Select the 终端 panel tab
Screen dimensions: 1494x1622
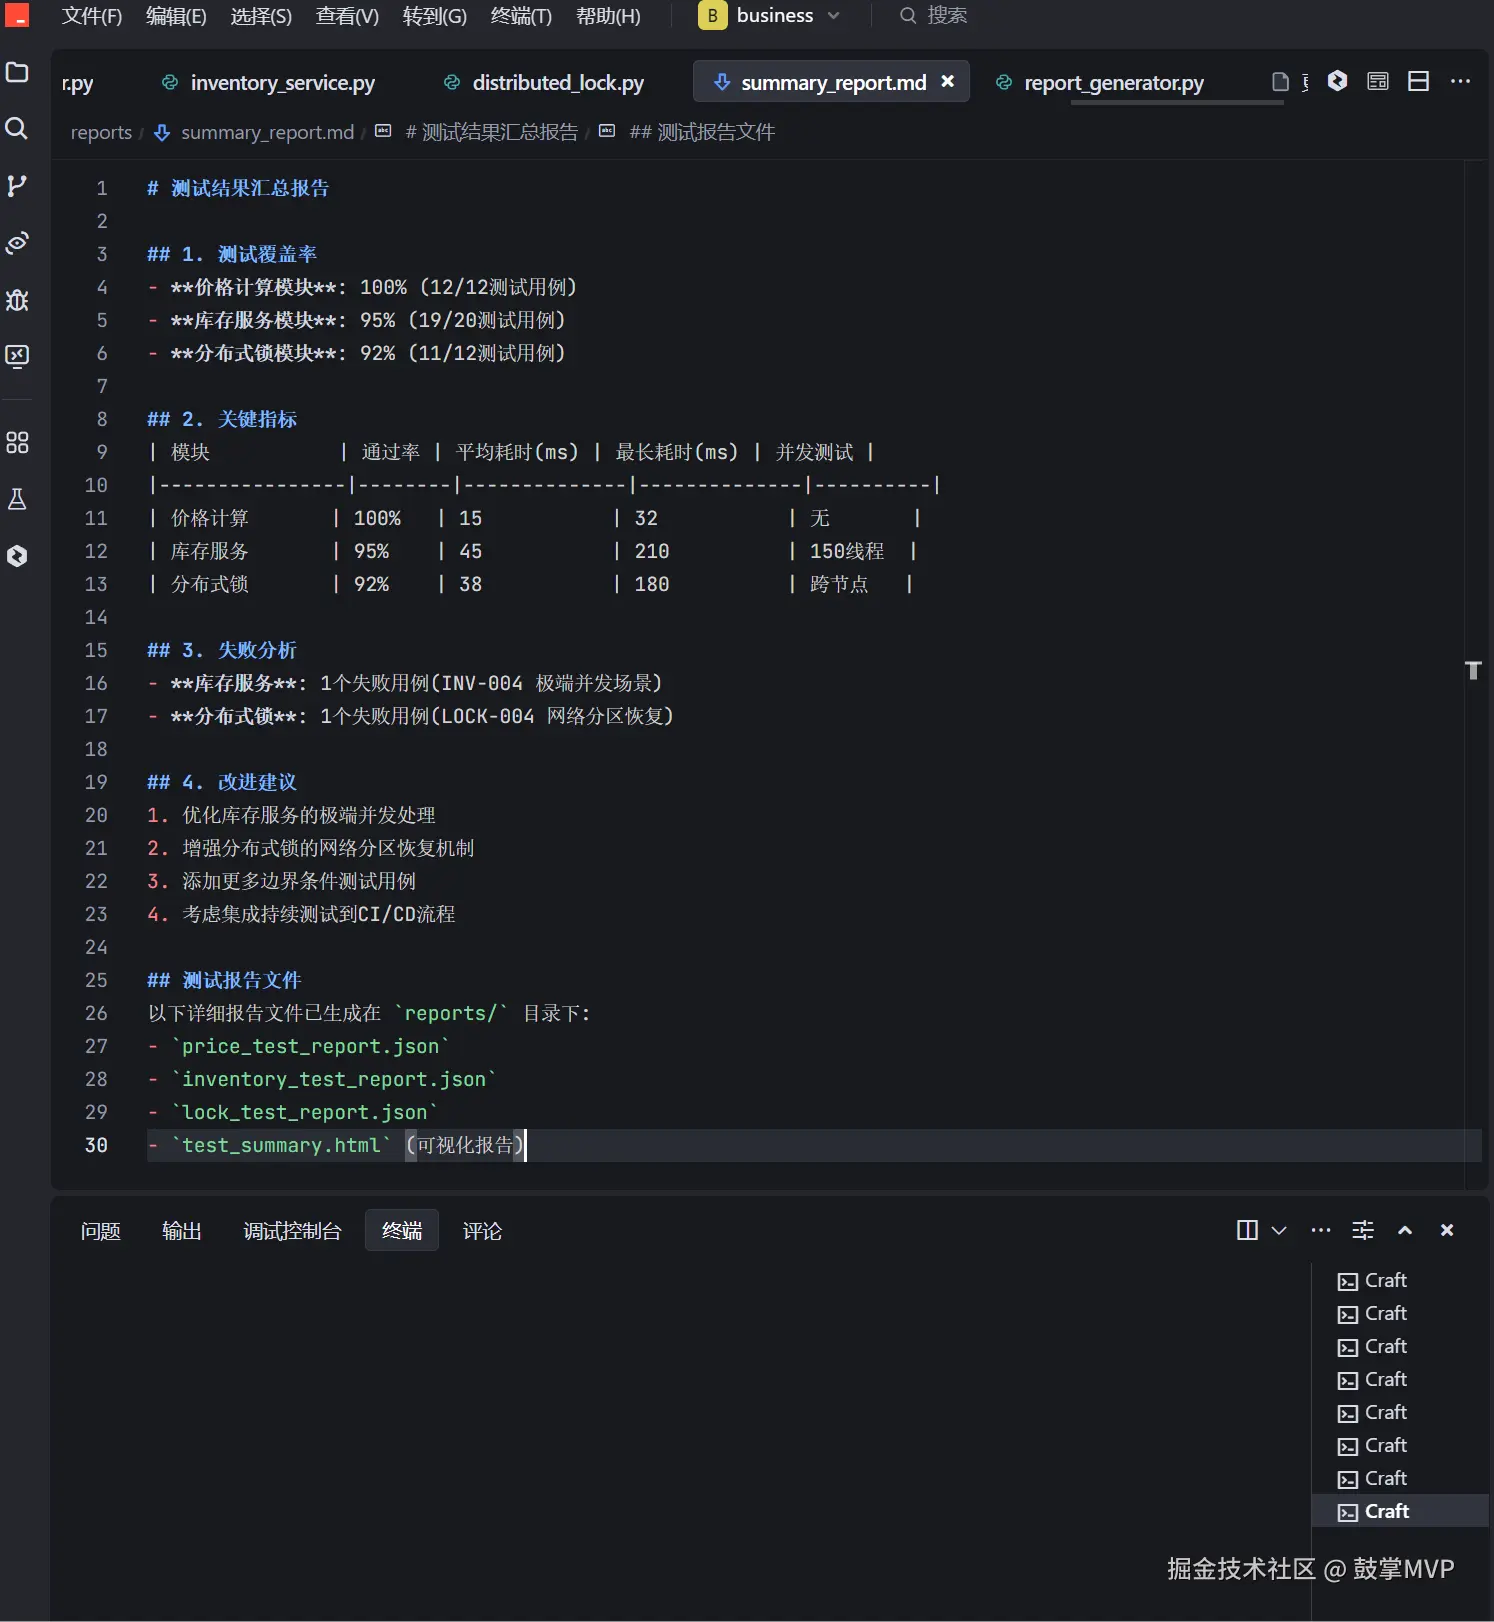point(402,1231)
